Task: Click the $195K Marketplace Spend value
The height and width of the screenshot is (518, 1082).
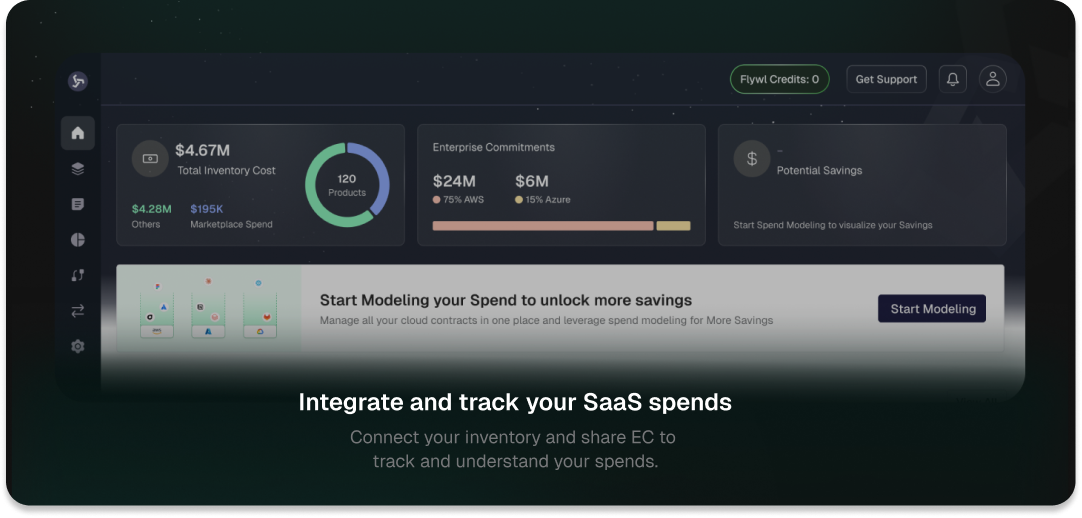Action: click(206, 209)
